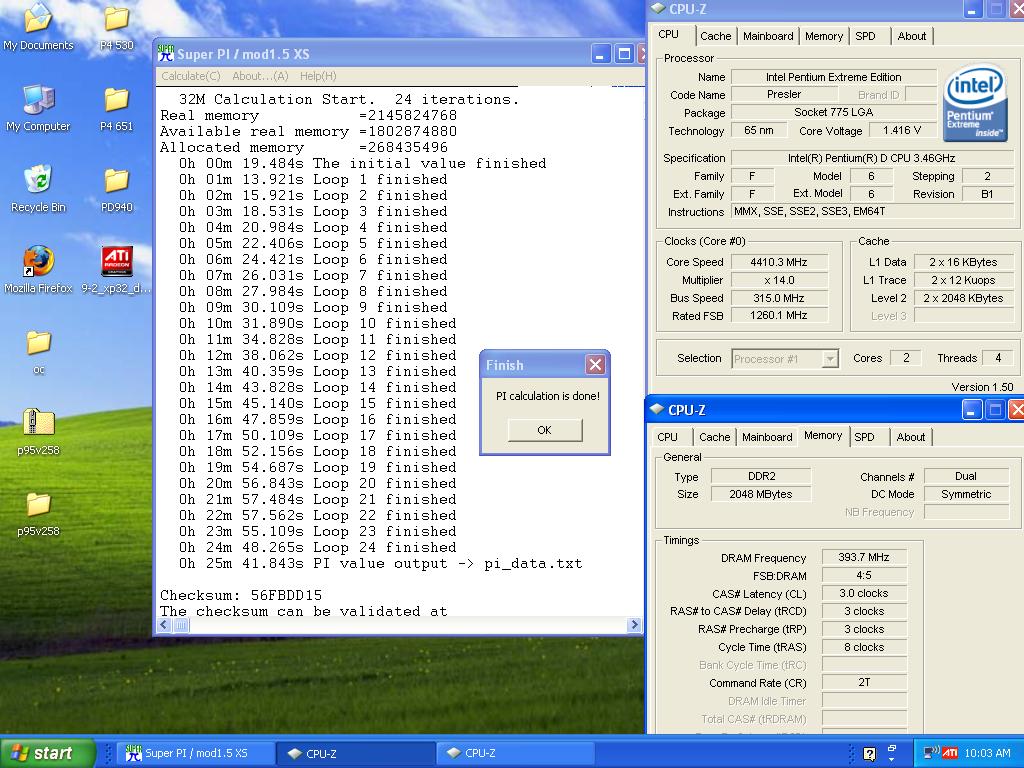The height and width of the screenshot is (768, 1024).
Task: Click the top CPU-Z window title icon
Action: [658, 8]
